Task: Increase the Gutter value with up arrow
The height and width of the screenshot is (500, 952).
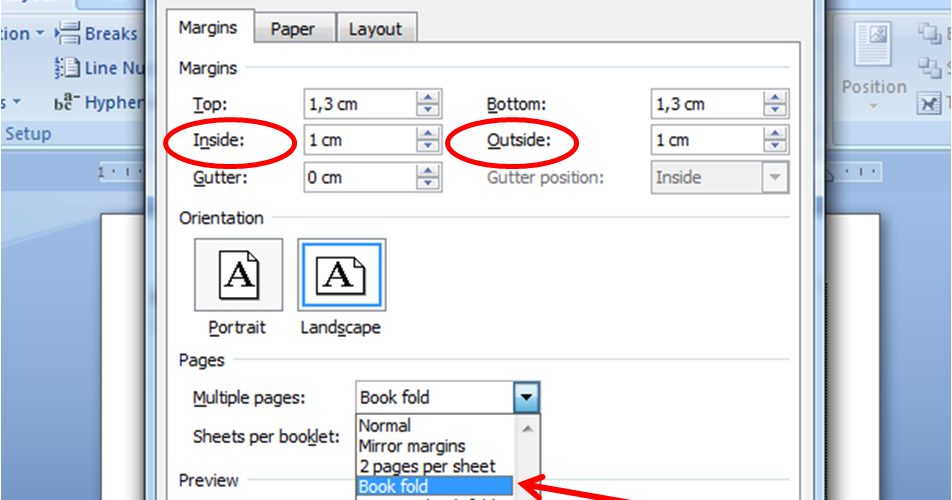Action: coord(428,171)
